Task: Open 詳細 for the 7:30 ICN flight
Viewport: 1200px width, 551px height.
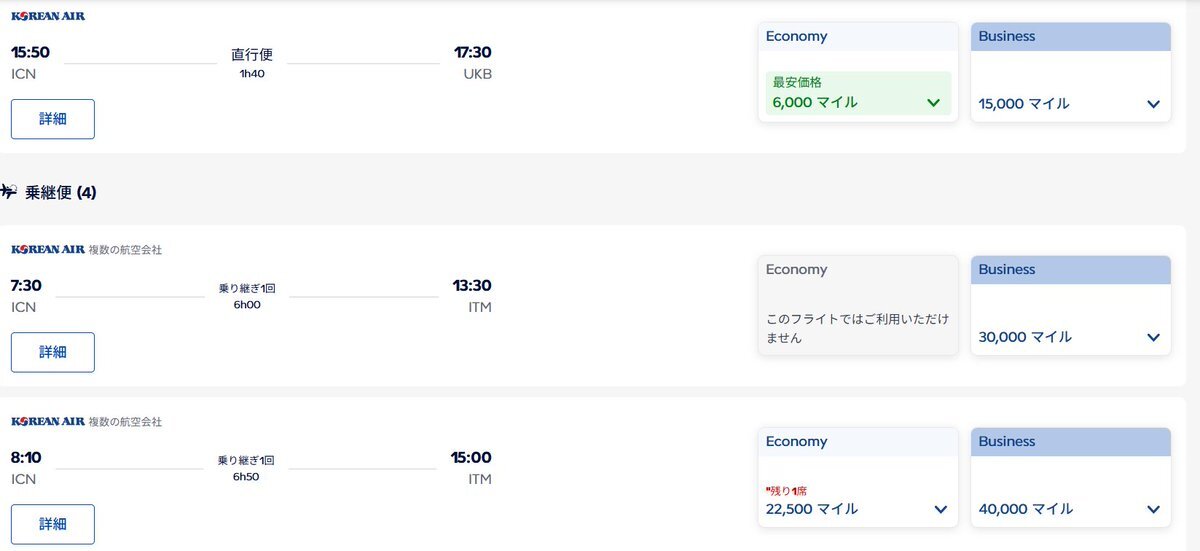Action: click(x=53, y=352)
